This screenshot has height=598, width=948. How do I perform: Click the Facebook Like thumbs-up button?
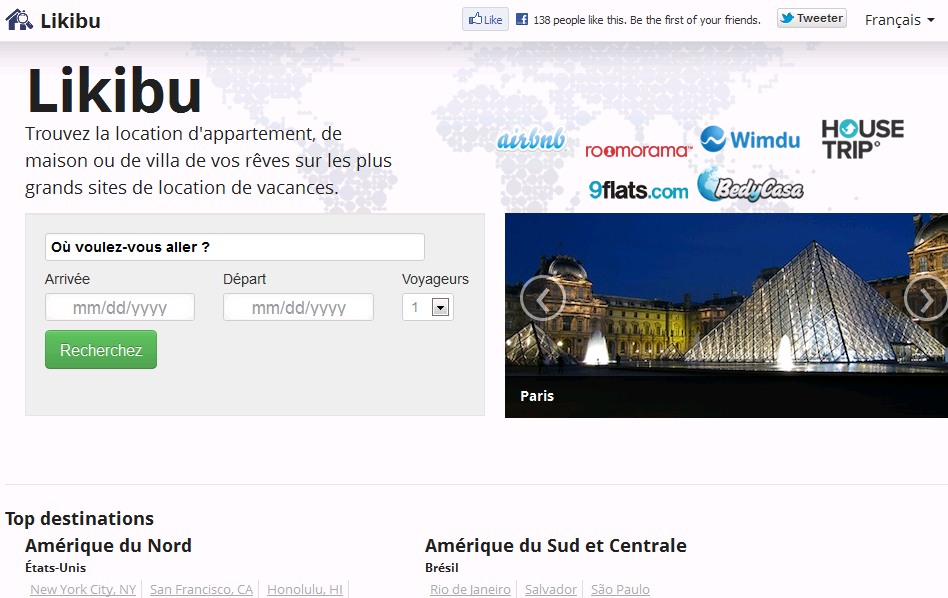[x=485, y=19]
